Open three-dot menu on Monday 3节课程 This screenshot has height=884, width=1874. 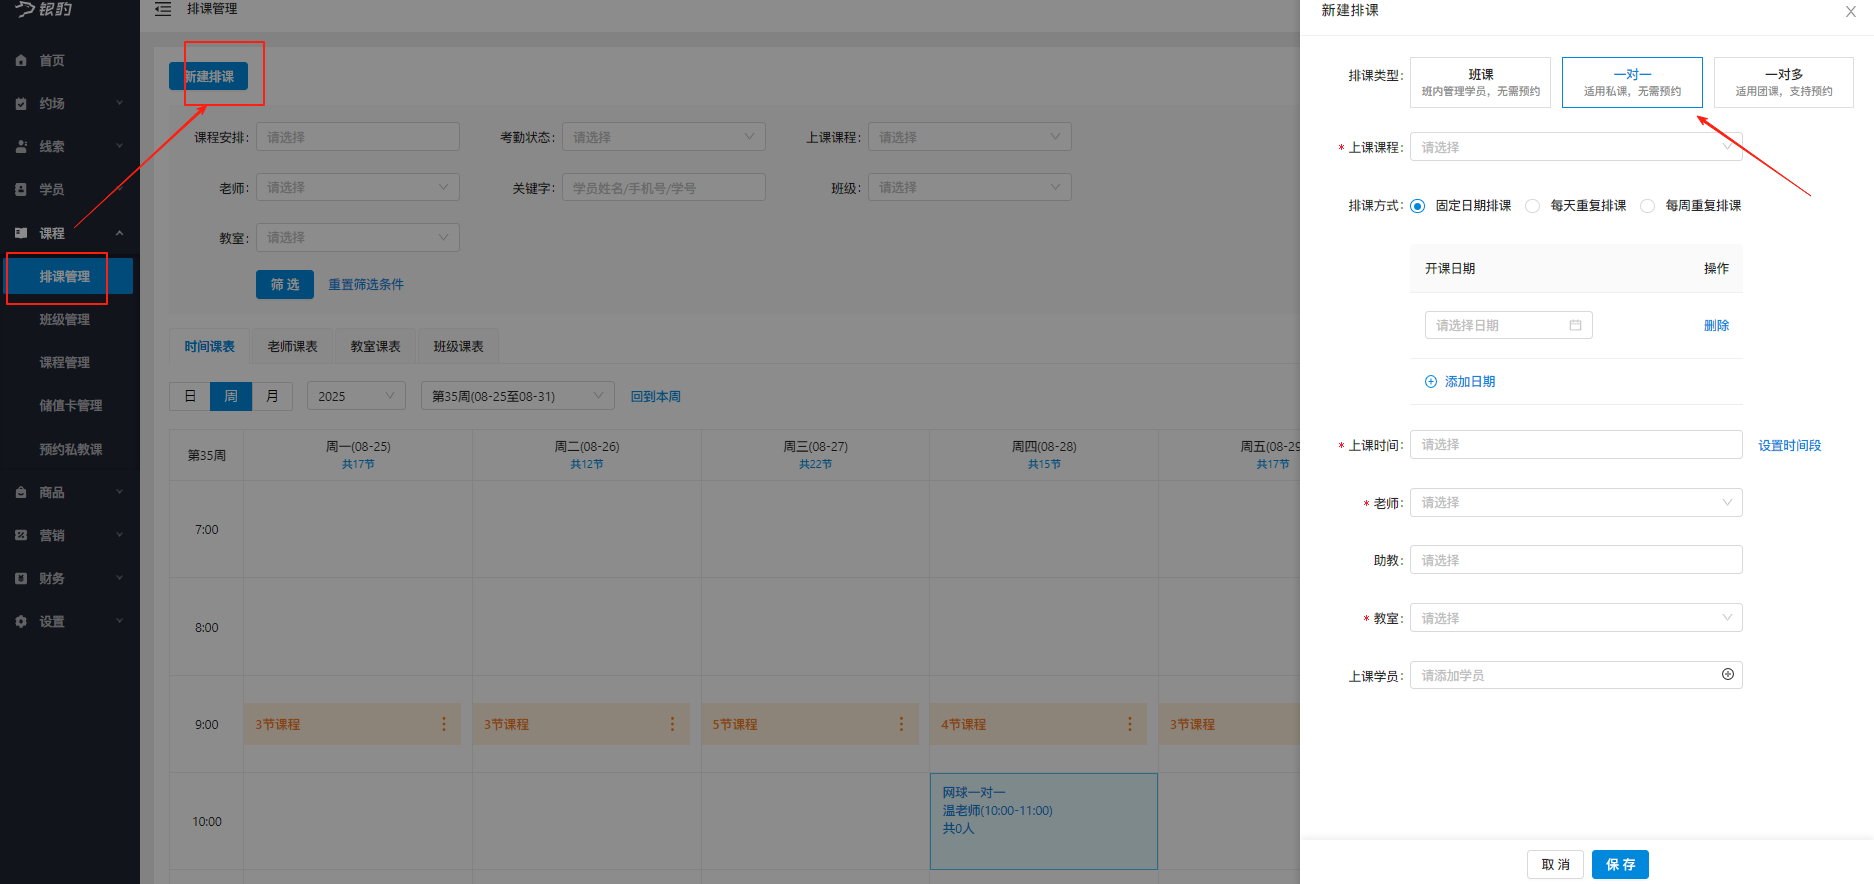[444, 724]
